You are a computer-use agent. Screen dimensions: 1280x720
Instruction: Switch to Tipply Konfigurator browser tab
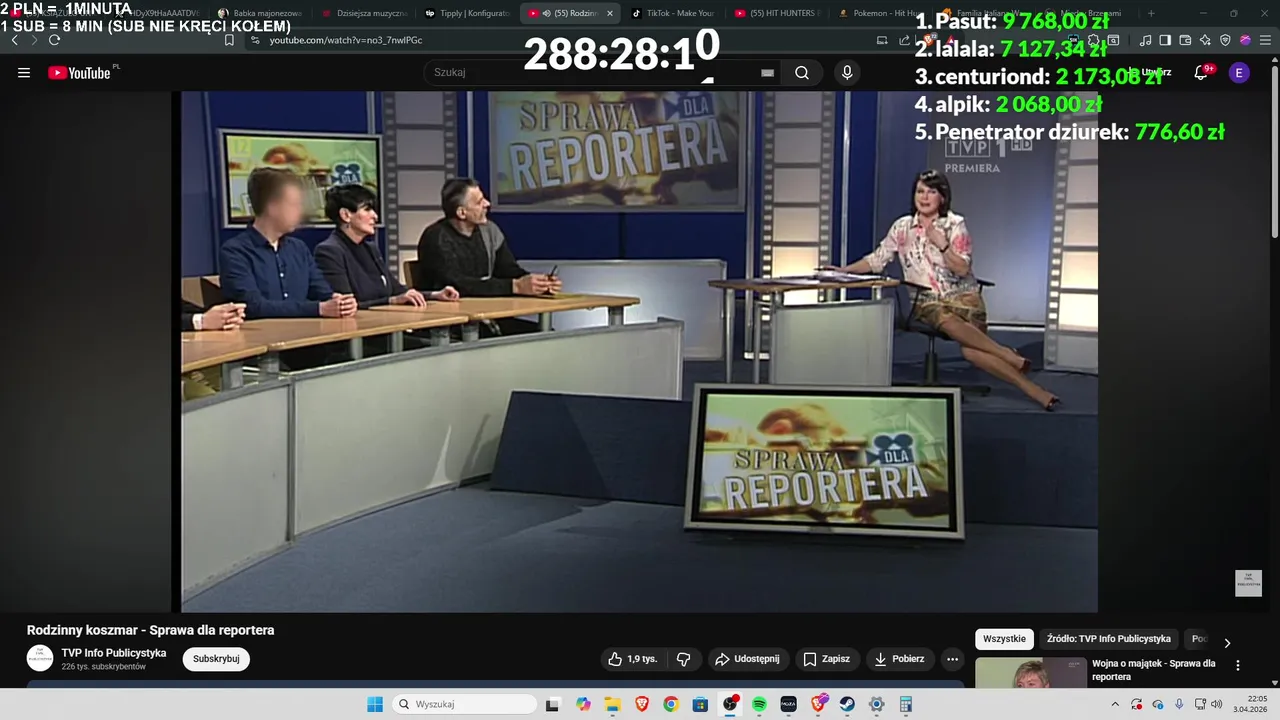468,13
